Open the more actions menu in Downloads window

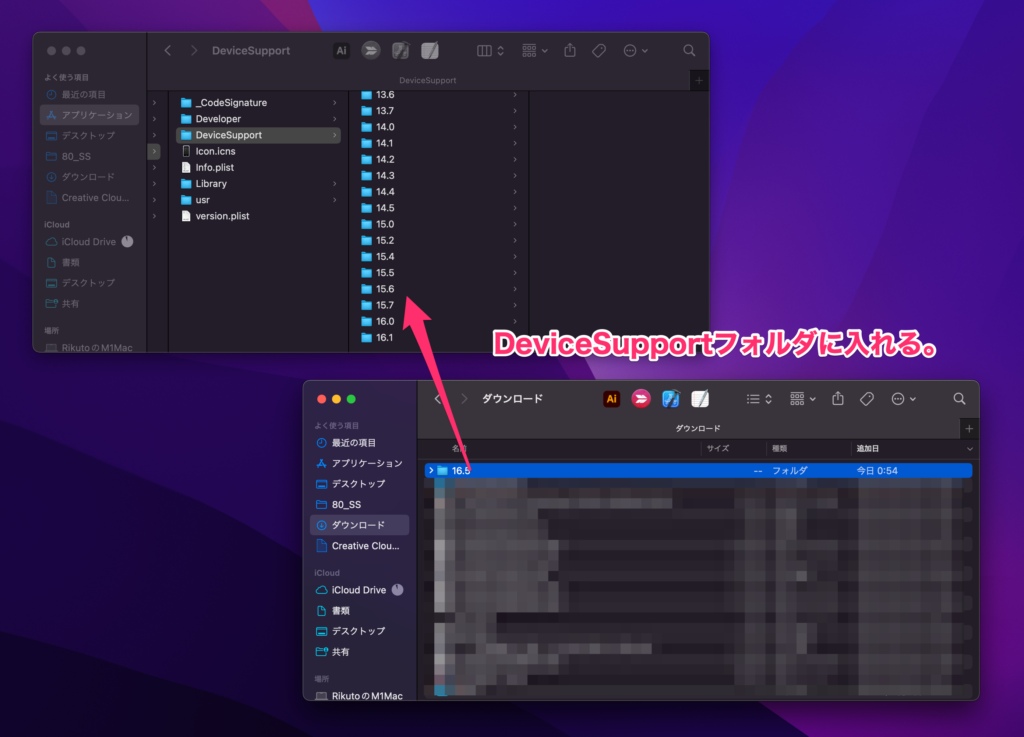pyautogui.click(x=904, y=399)
